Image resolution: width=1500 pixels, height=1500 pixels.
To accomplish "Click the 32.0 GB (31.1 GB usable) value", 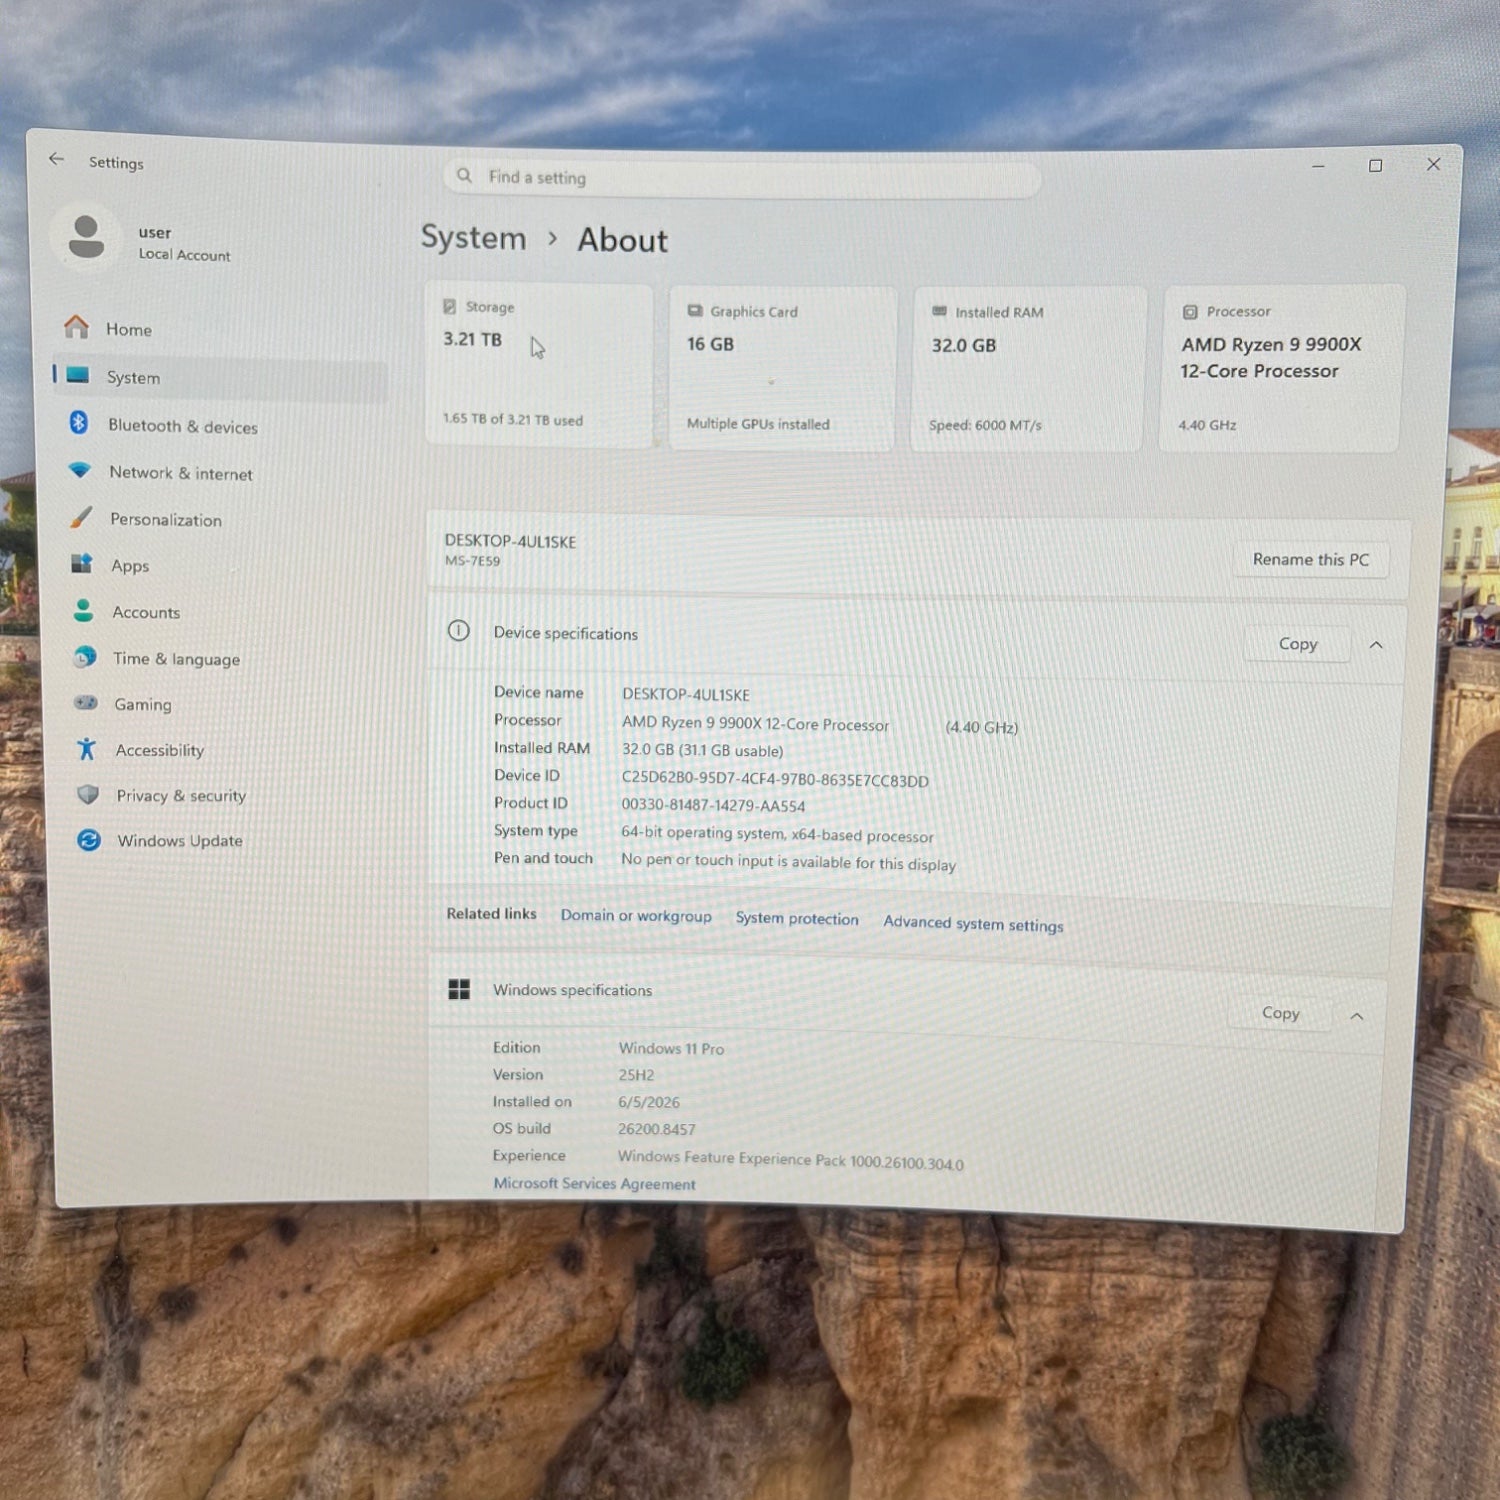I will [x=702, y=750].
